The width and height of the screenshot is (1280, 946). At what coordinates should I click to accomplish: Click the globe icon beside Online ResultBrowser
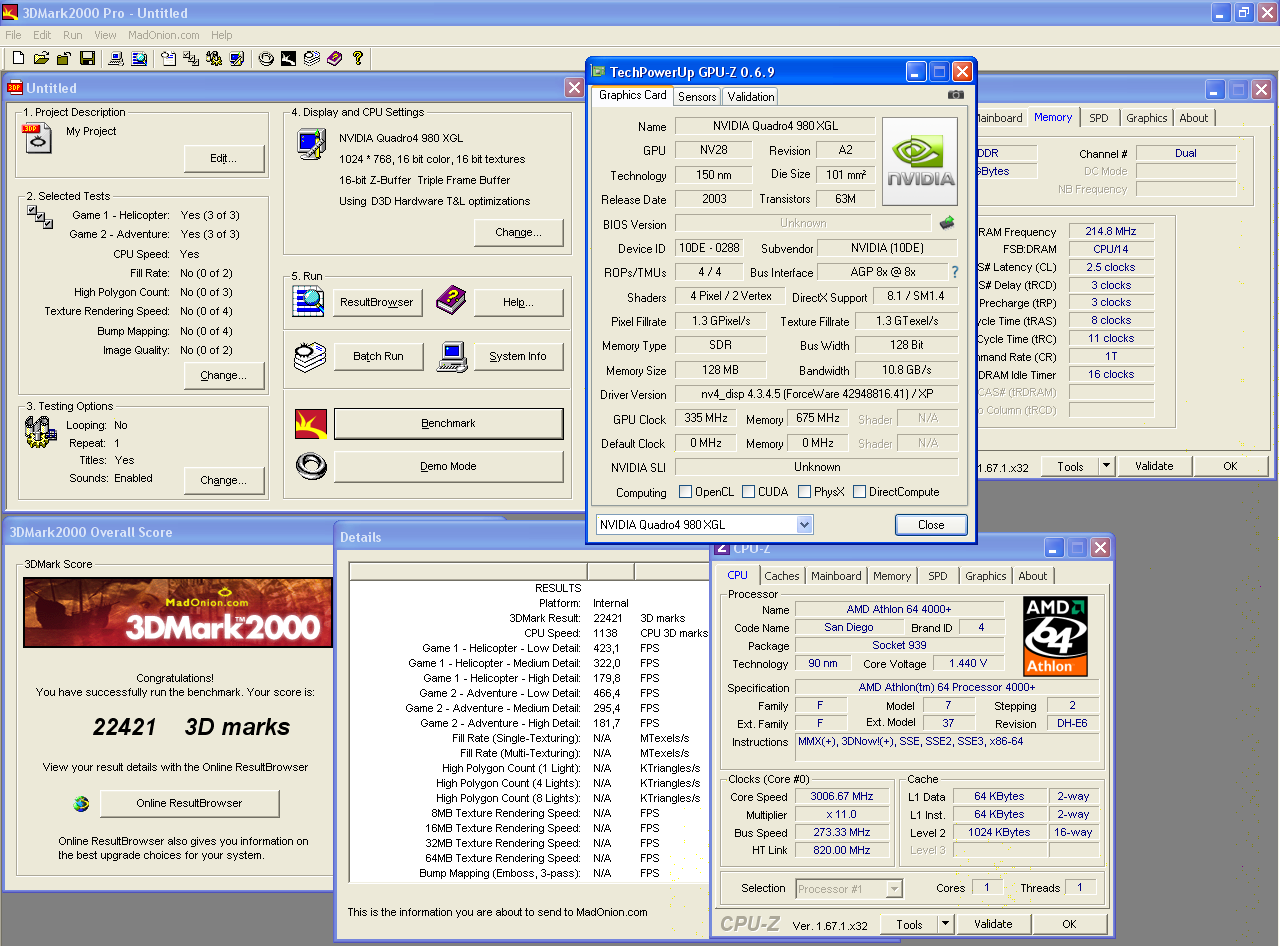point(82,803)
